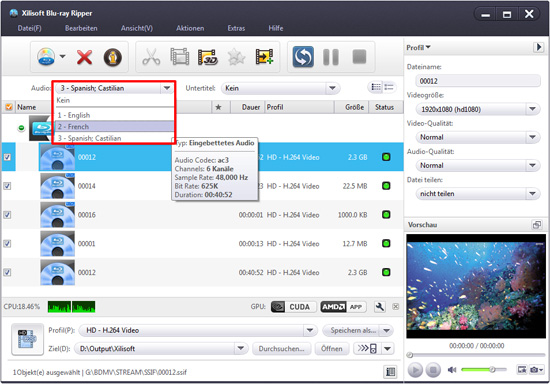Open the Video-Qualität dropdown
Image resolution: width=550 pixels, height=384 pixels.
tap(532, 137)
